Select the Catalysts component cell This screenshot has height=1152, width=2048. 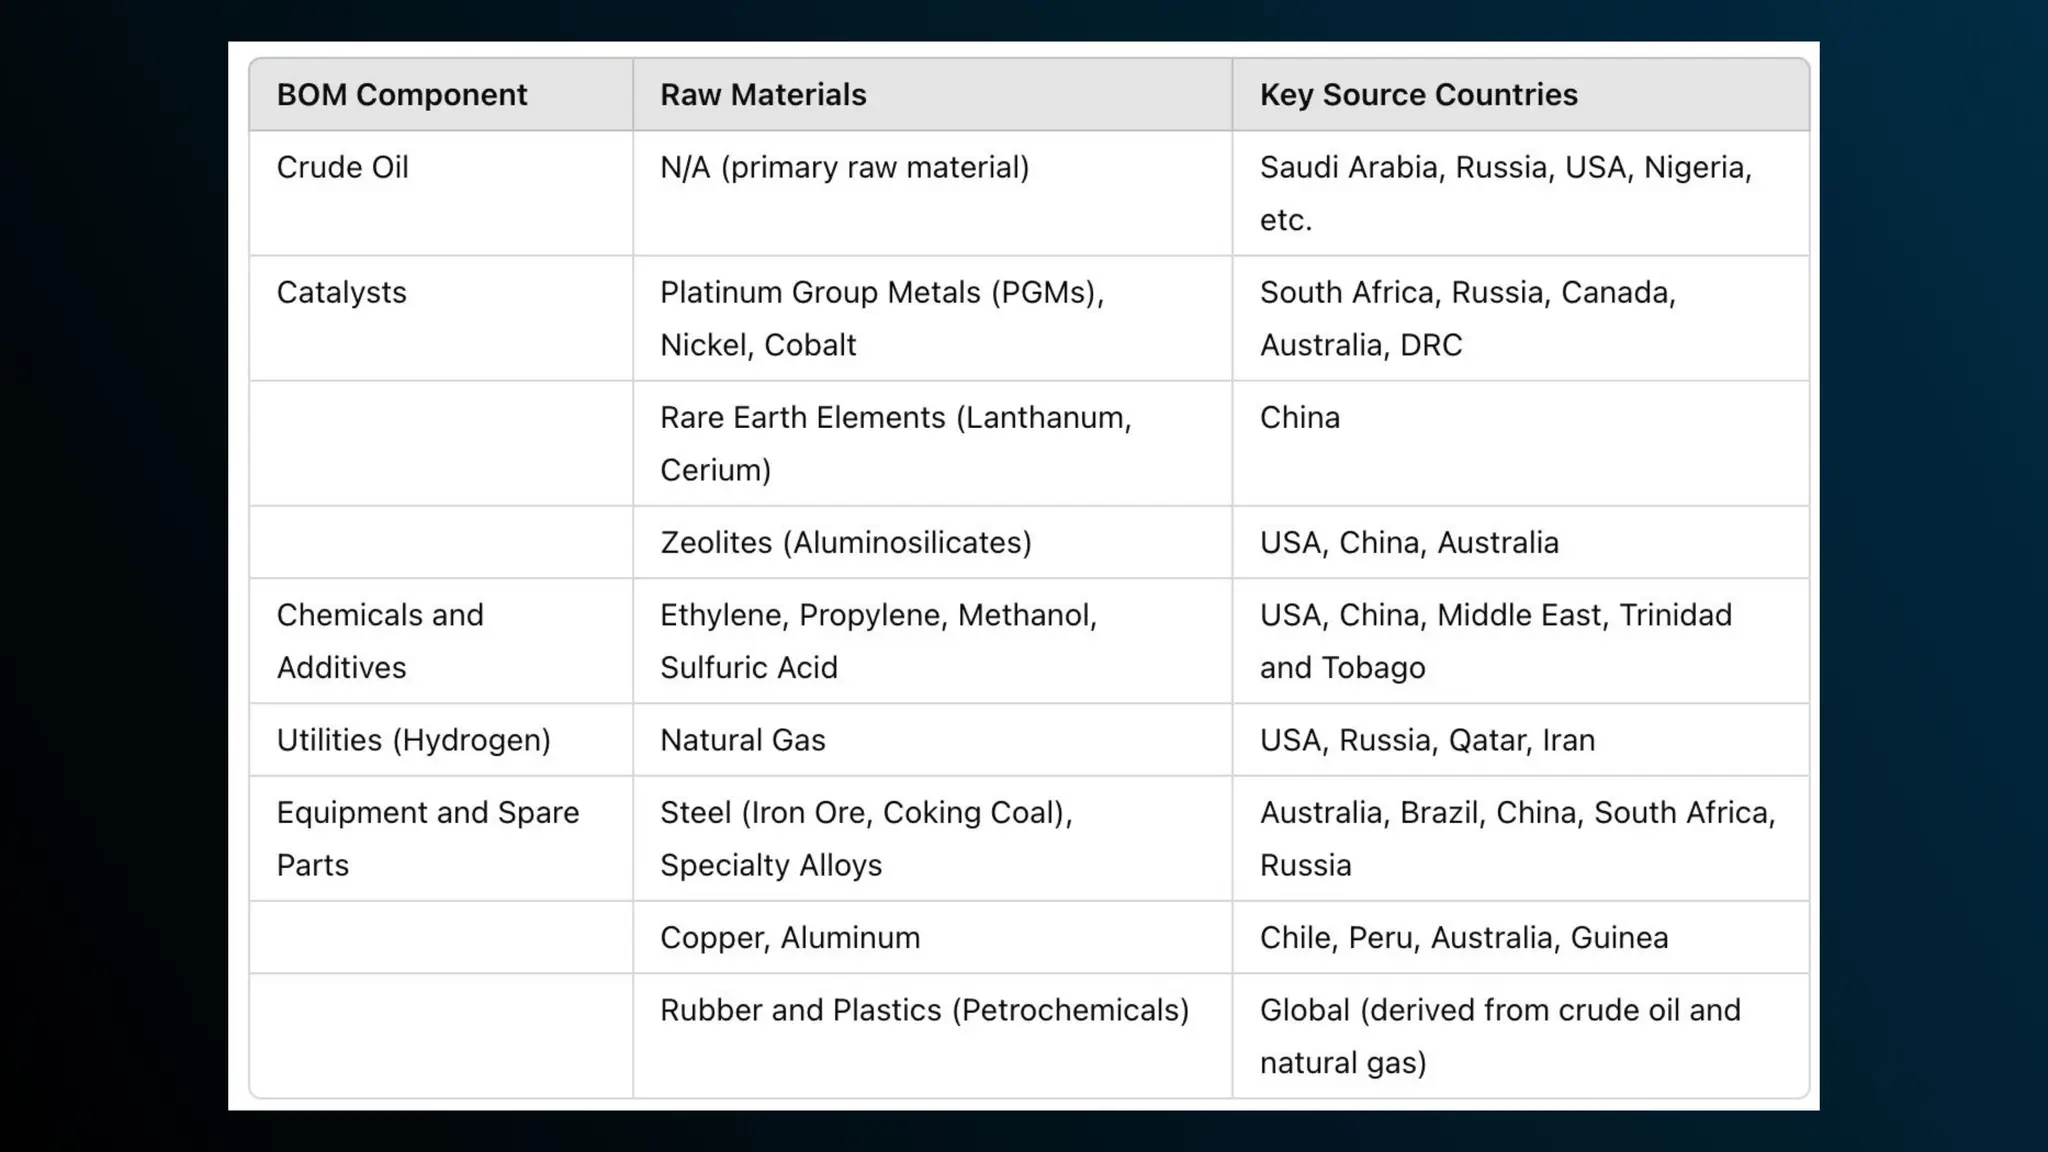[x=341, y=293]
